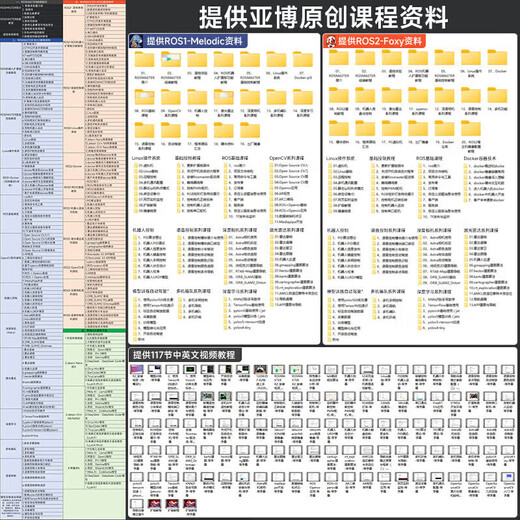The image size is (520, 520).
Task: Click 11.Mediapipe item in ROS1-Melodic panel
Action: (286, 222)
